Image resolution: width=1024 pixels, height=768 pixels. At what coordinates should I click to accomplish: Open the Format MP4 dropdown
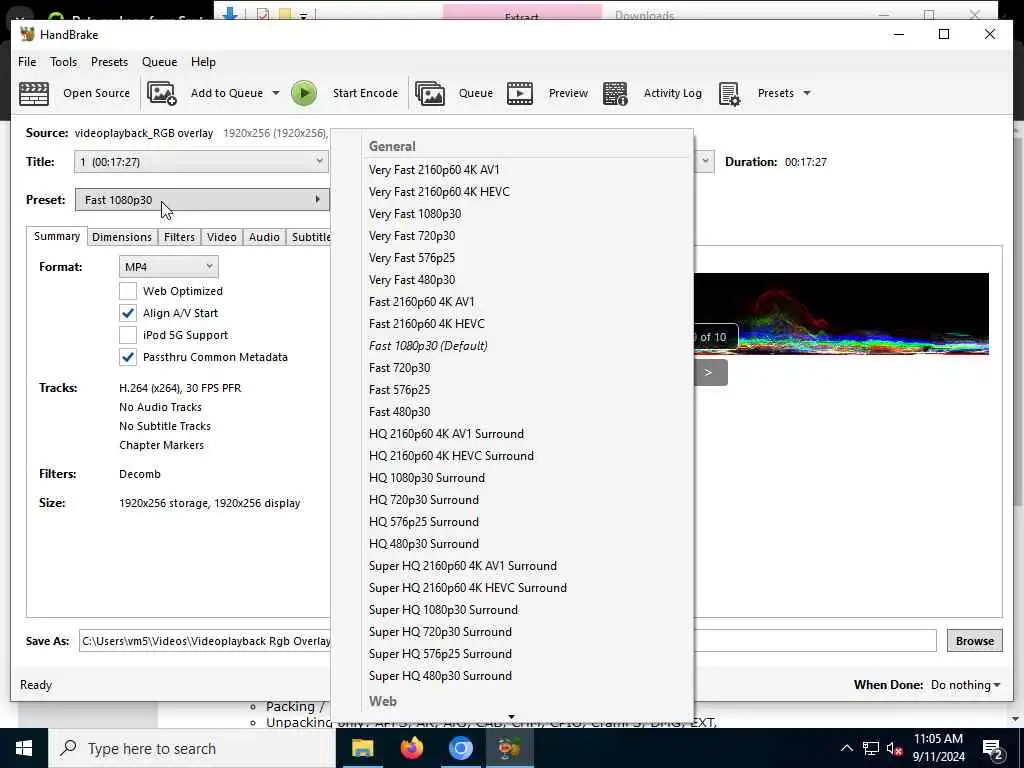click(x=168, y=266)
